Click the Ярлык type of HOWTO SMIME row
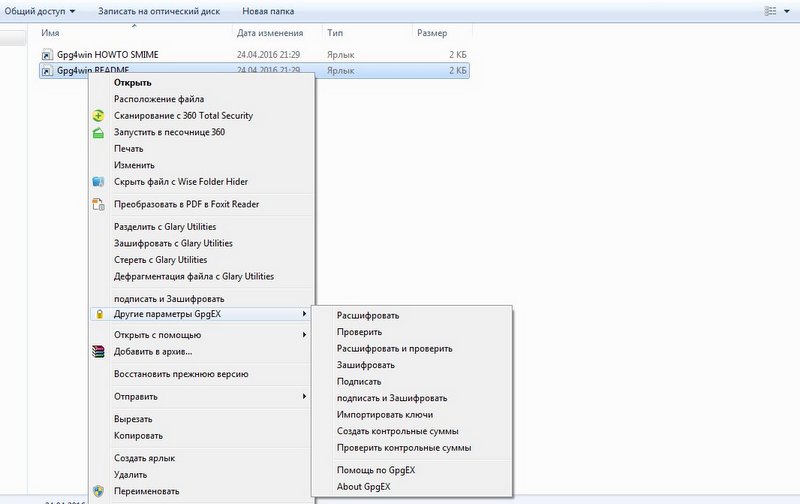The width and height of the screenshot is (800, 504). (340, 55)
